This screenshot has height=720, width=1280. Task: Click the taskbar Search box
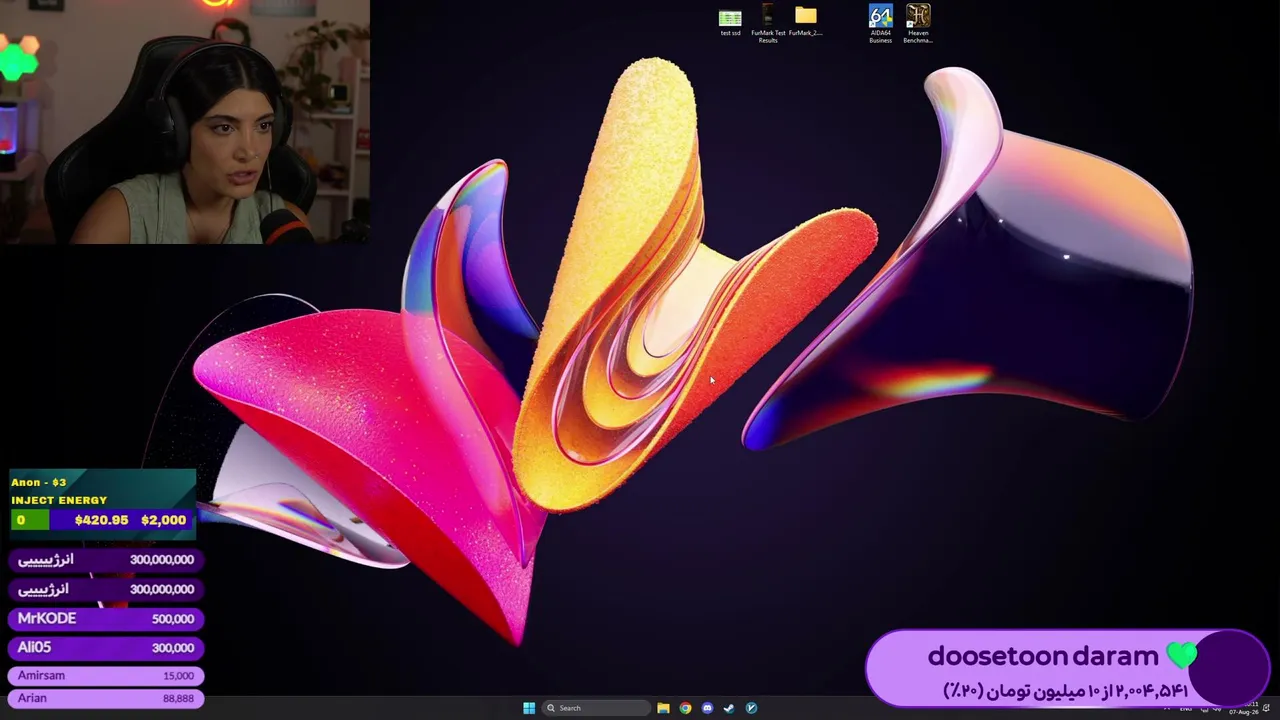(596, 708)
